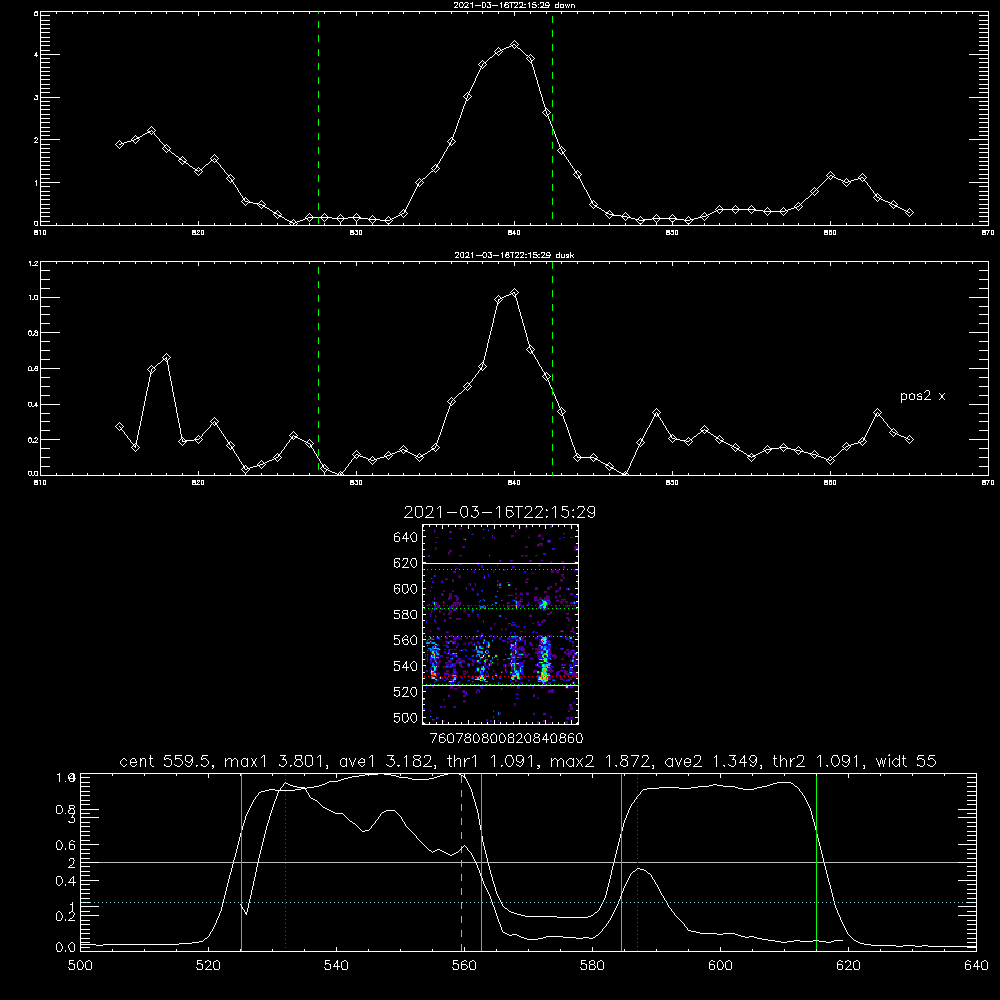Screen dimensions: 1000x1000
Task: Click the y-axis label 640 of spectrogram image
Action: pyautogui.click(x=406, y=538)
